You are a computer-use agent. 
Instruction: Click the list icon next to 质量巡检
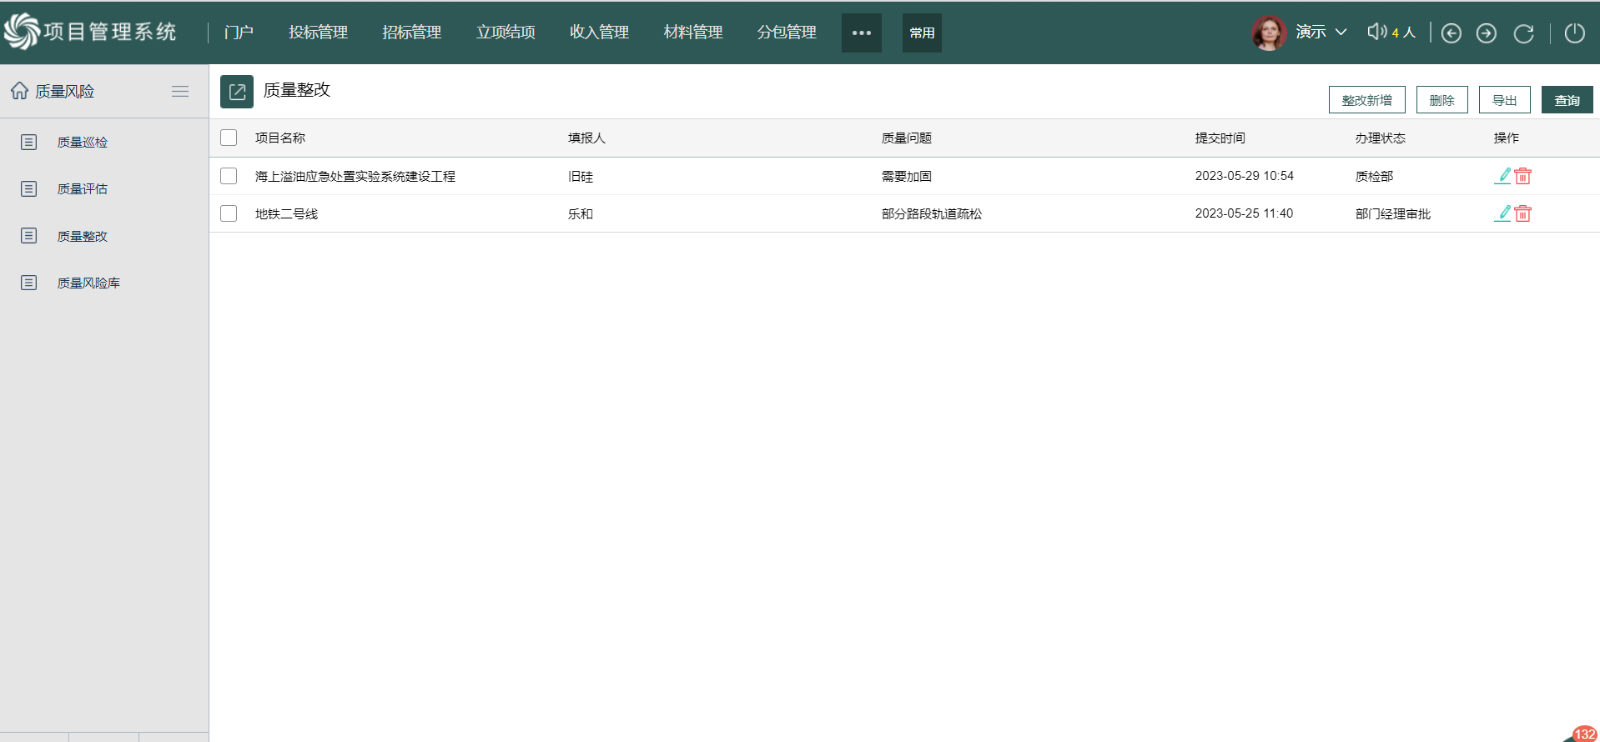(x=29, y=142)
